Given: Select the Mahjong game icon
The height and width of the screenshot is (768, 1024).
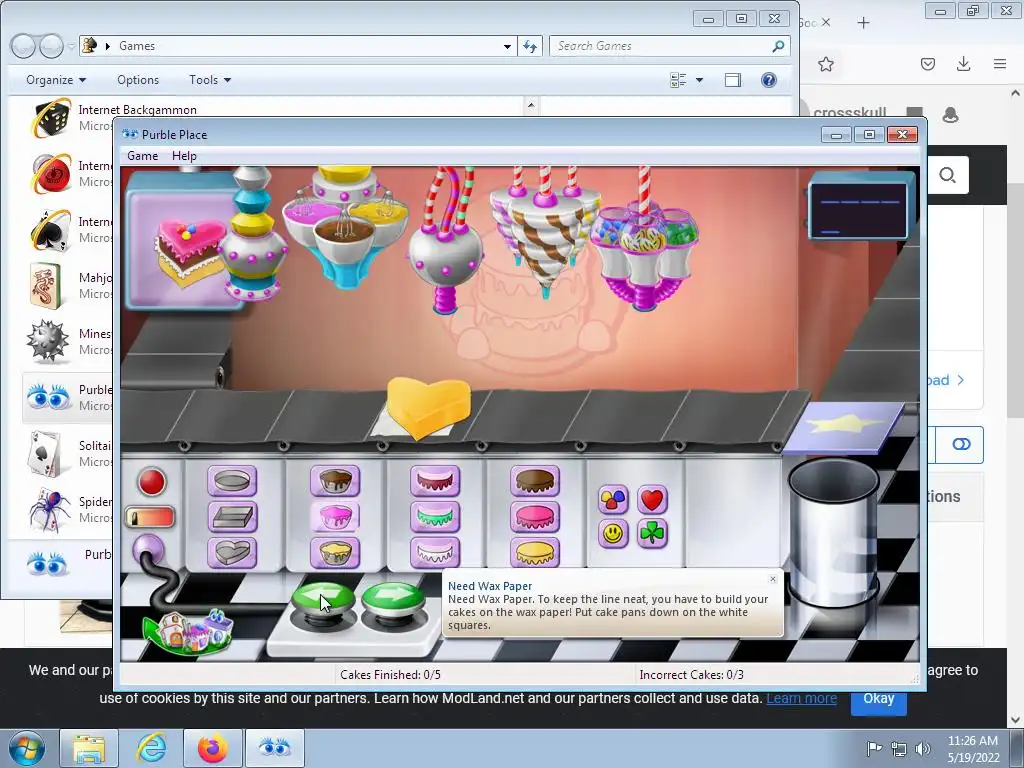Looking at the screenshot, I should pyautogui.click(x=45, y=286).
